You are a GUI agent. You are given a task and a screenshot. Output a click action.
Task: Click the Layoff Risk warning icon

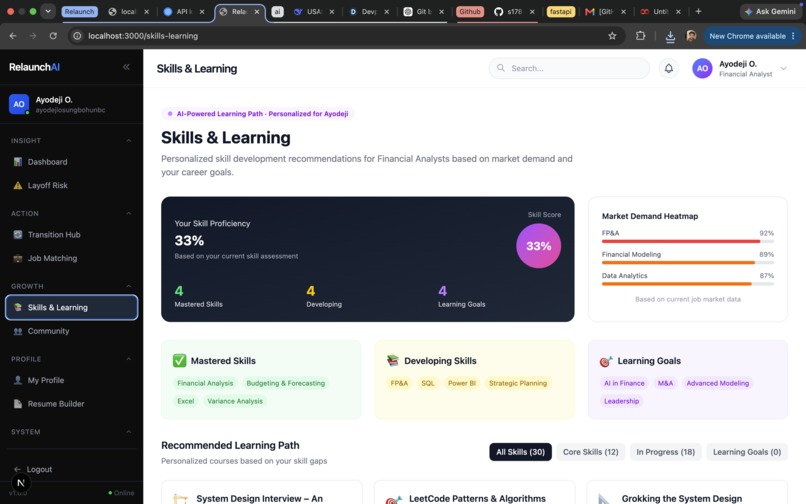point(17,185)
